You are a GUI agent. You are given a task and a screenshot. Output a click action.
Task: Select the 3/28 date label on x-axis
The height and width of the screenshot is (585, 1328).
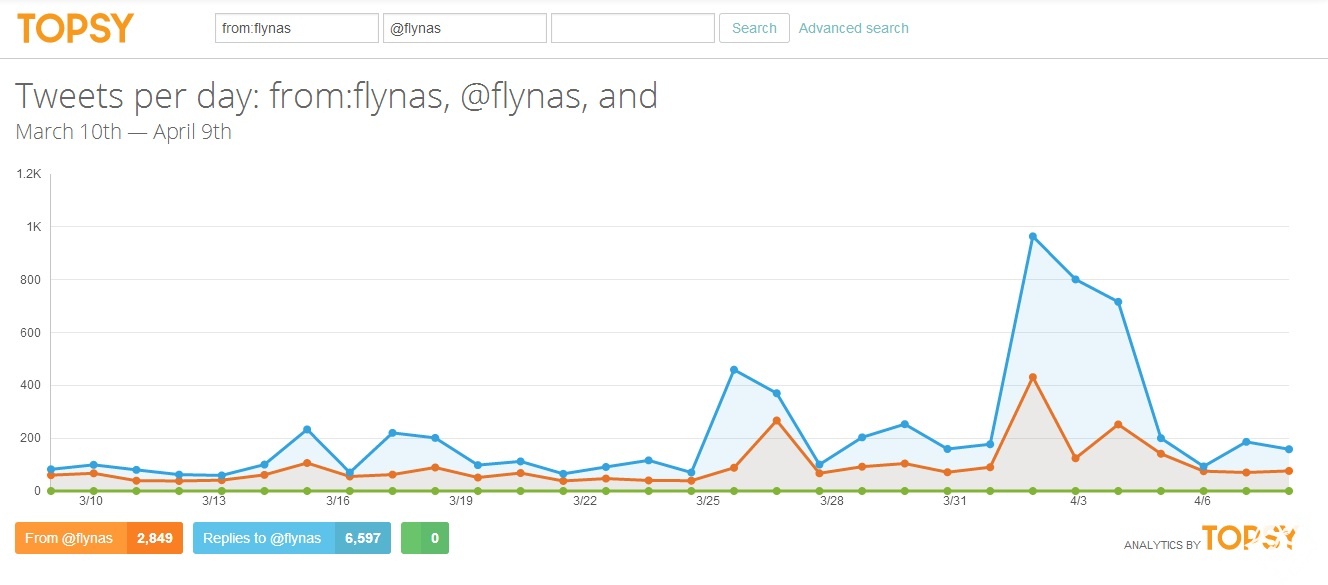pos(832,501)
